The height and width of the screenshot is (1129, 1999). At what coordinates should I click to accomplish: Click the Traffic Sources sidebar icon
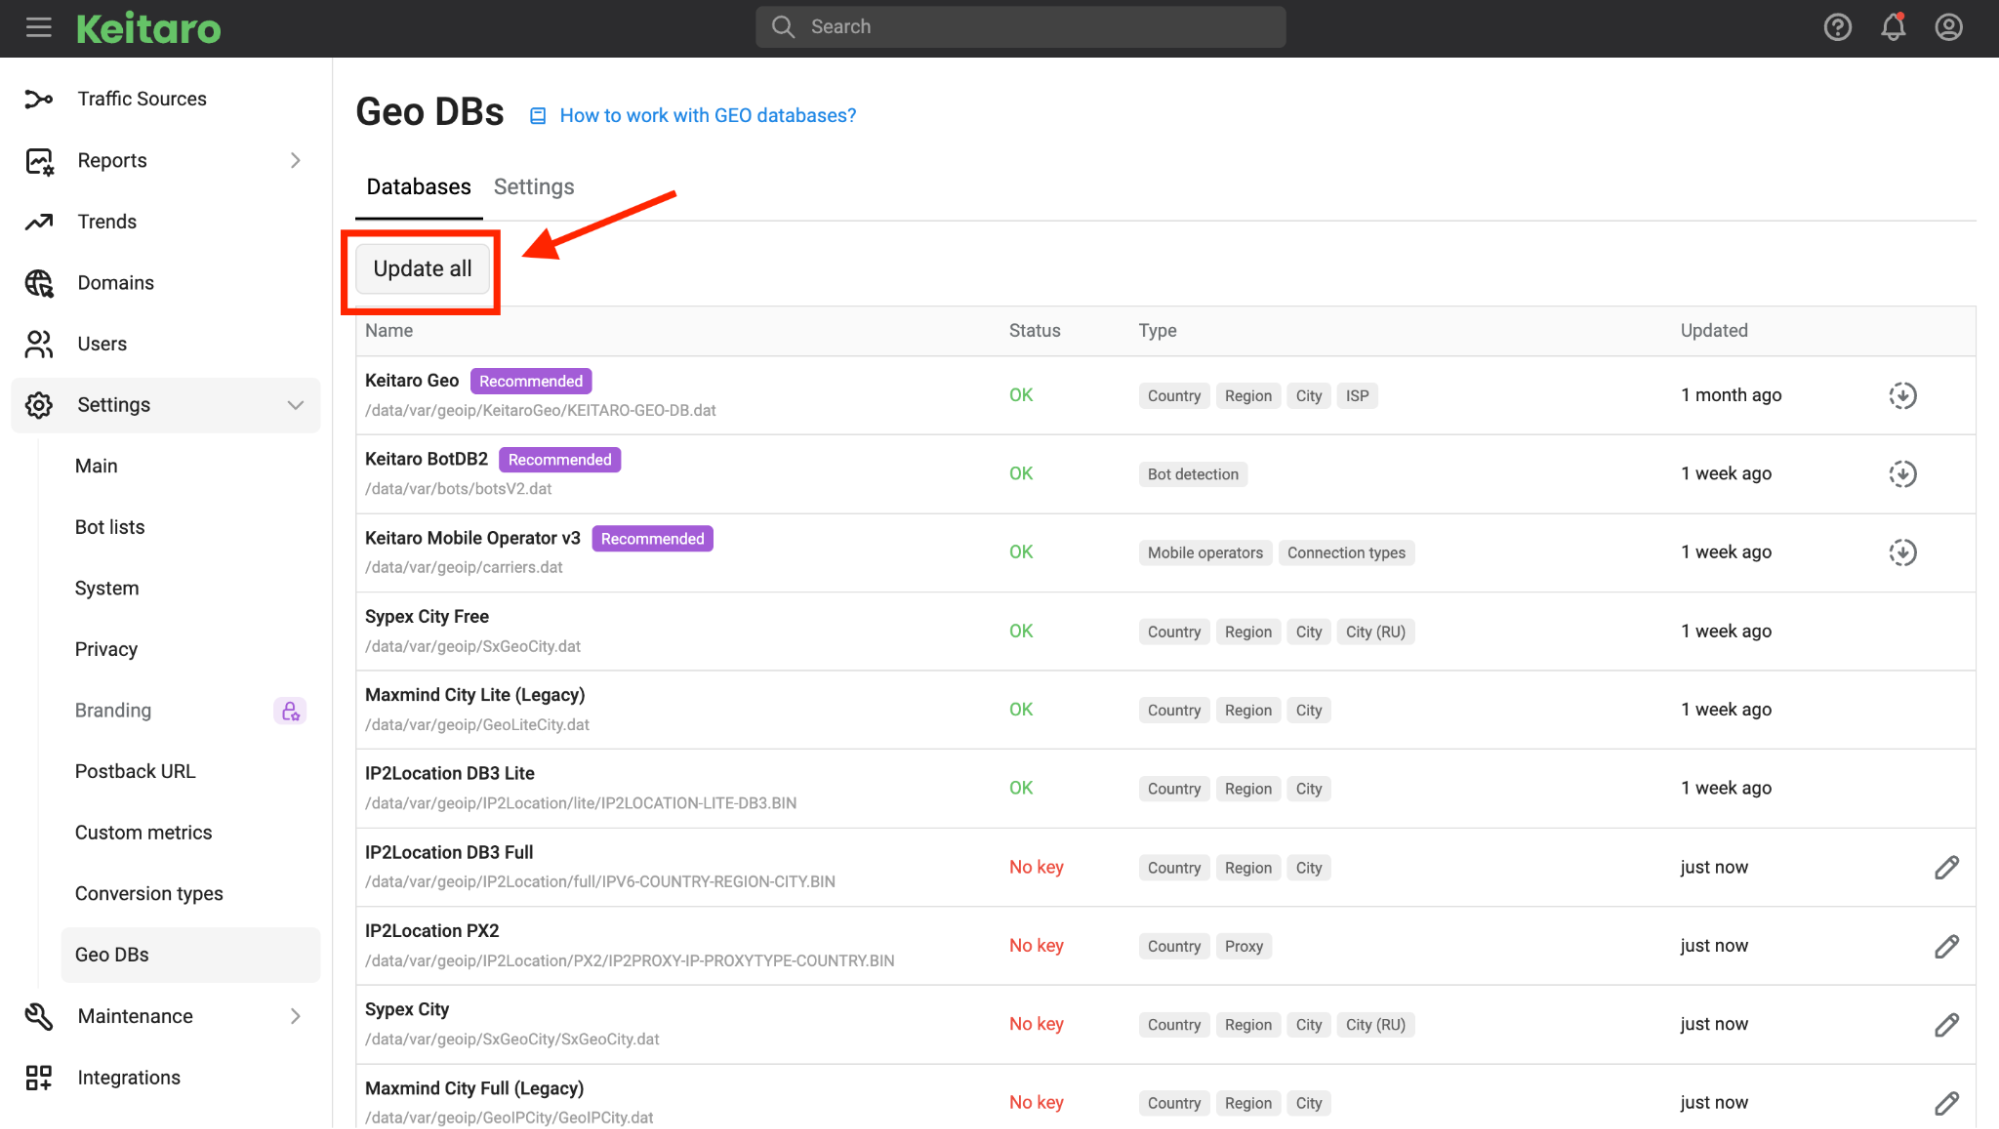[39, 99]
